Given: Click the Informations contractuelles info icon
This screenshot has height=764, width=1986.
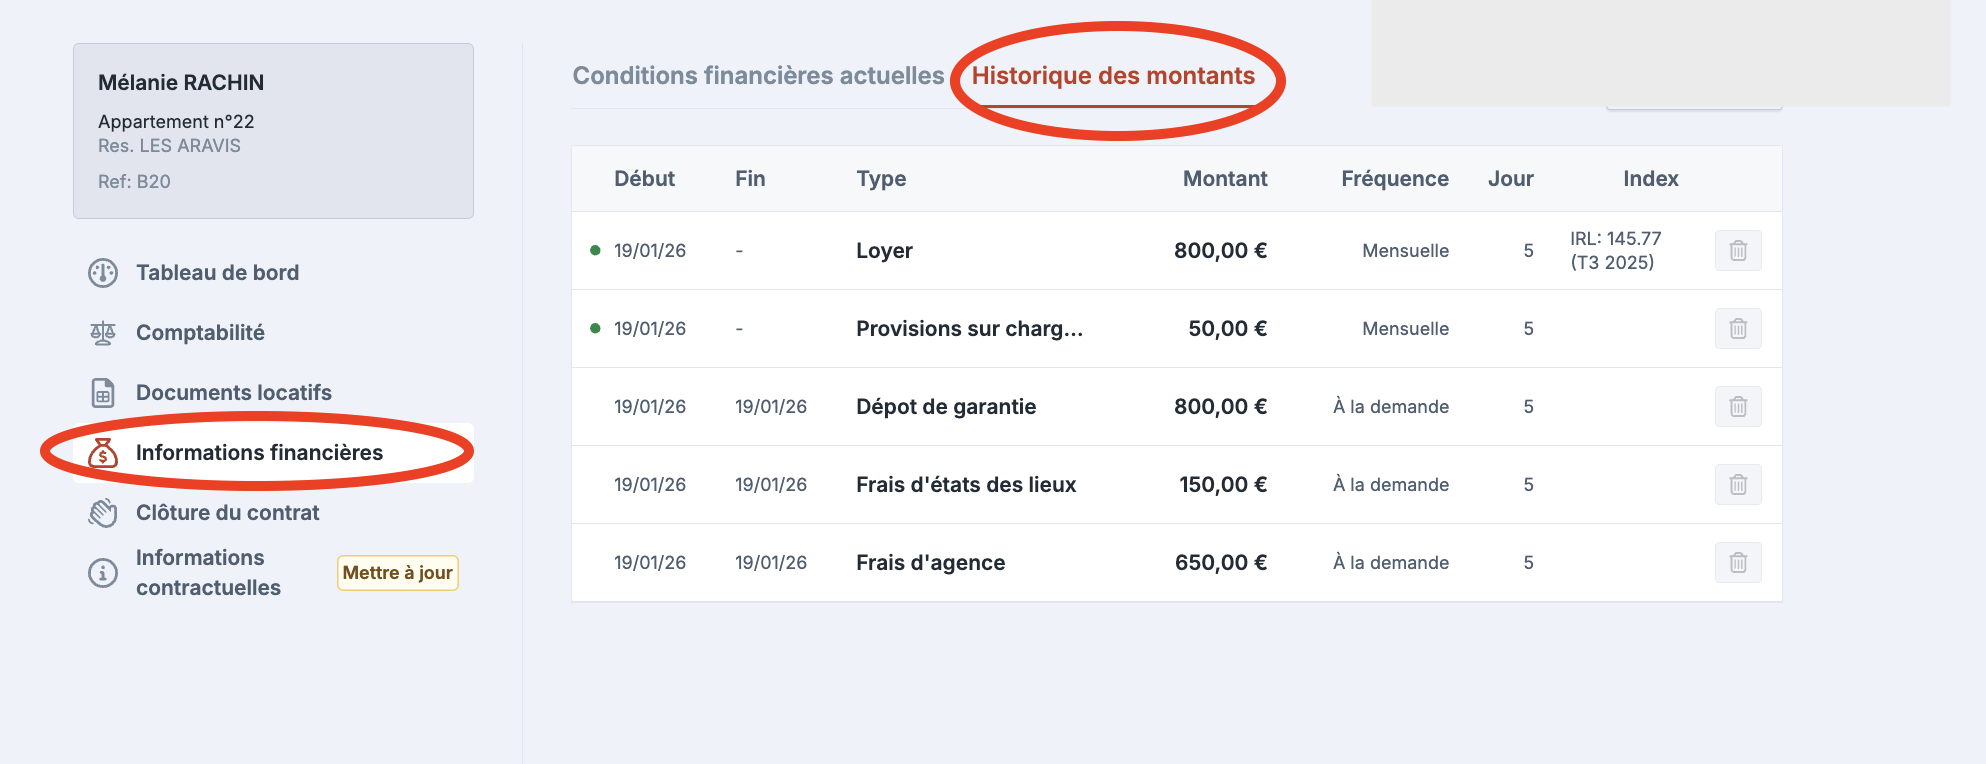Looking at the screenshot, I should pyautogui.click(x=103, y=573).
